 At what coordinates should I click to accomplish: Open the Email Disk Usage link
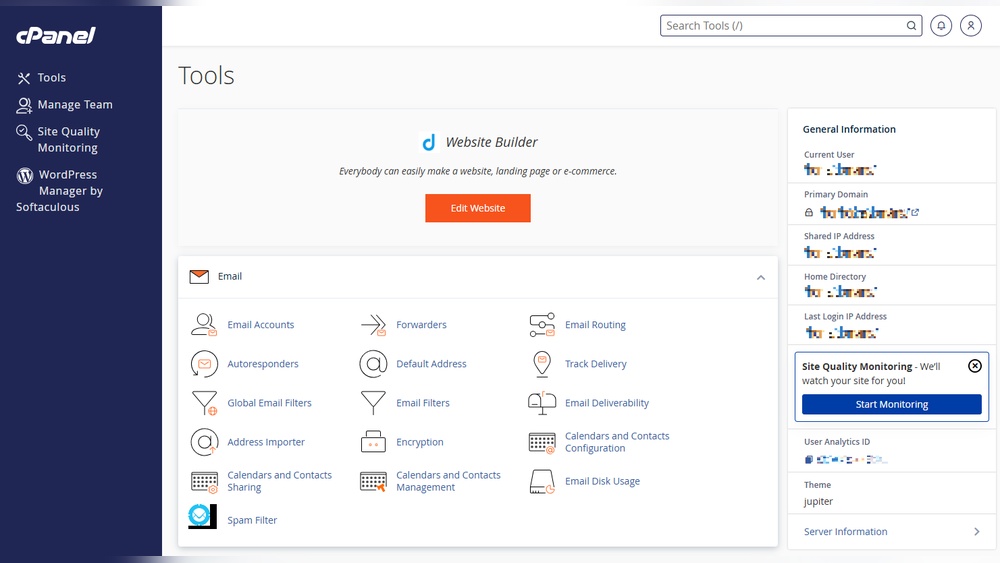coord(602,481)
